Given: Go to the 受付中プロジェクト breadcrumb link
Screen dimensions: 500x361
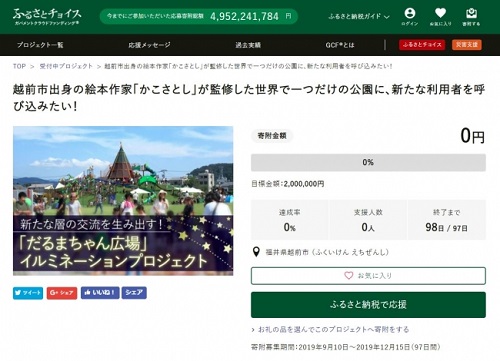Looking at the screenshot, I should (x=66, y=66).
